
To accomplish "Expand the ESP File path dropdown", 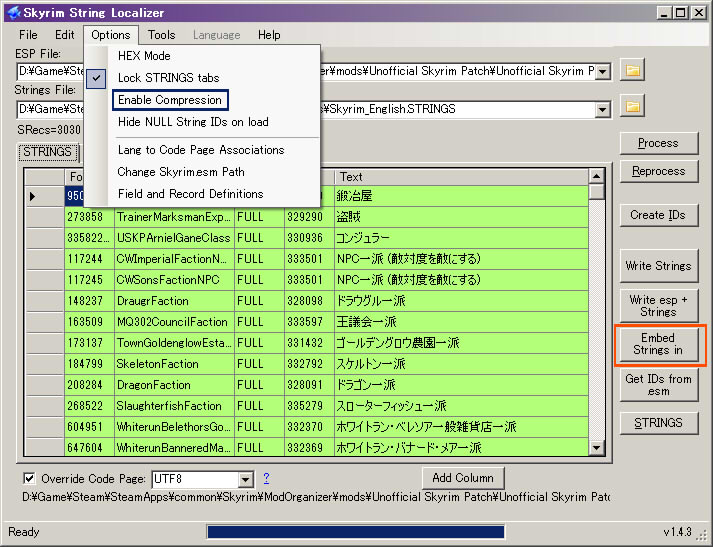I will coord(603,71).
